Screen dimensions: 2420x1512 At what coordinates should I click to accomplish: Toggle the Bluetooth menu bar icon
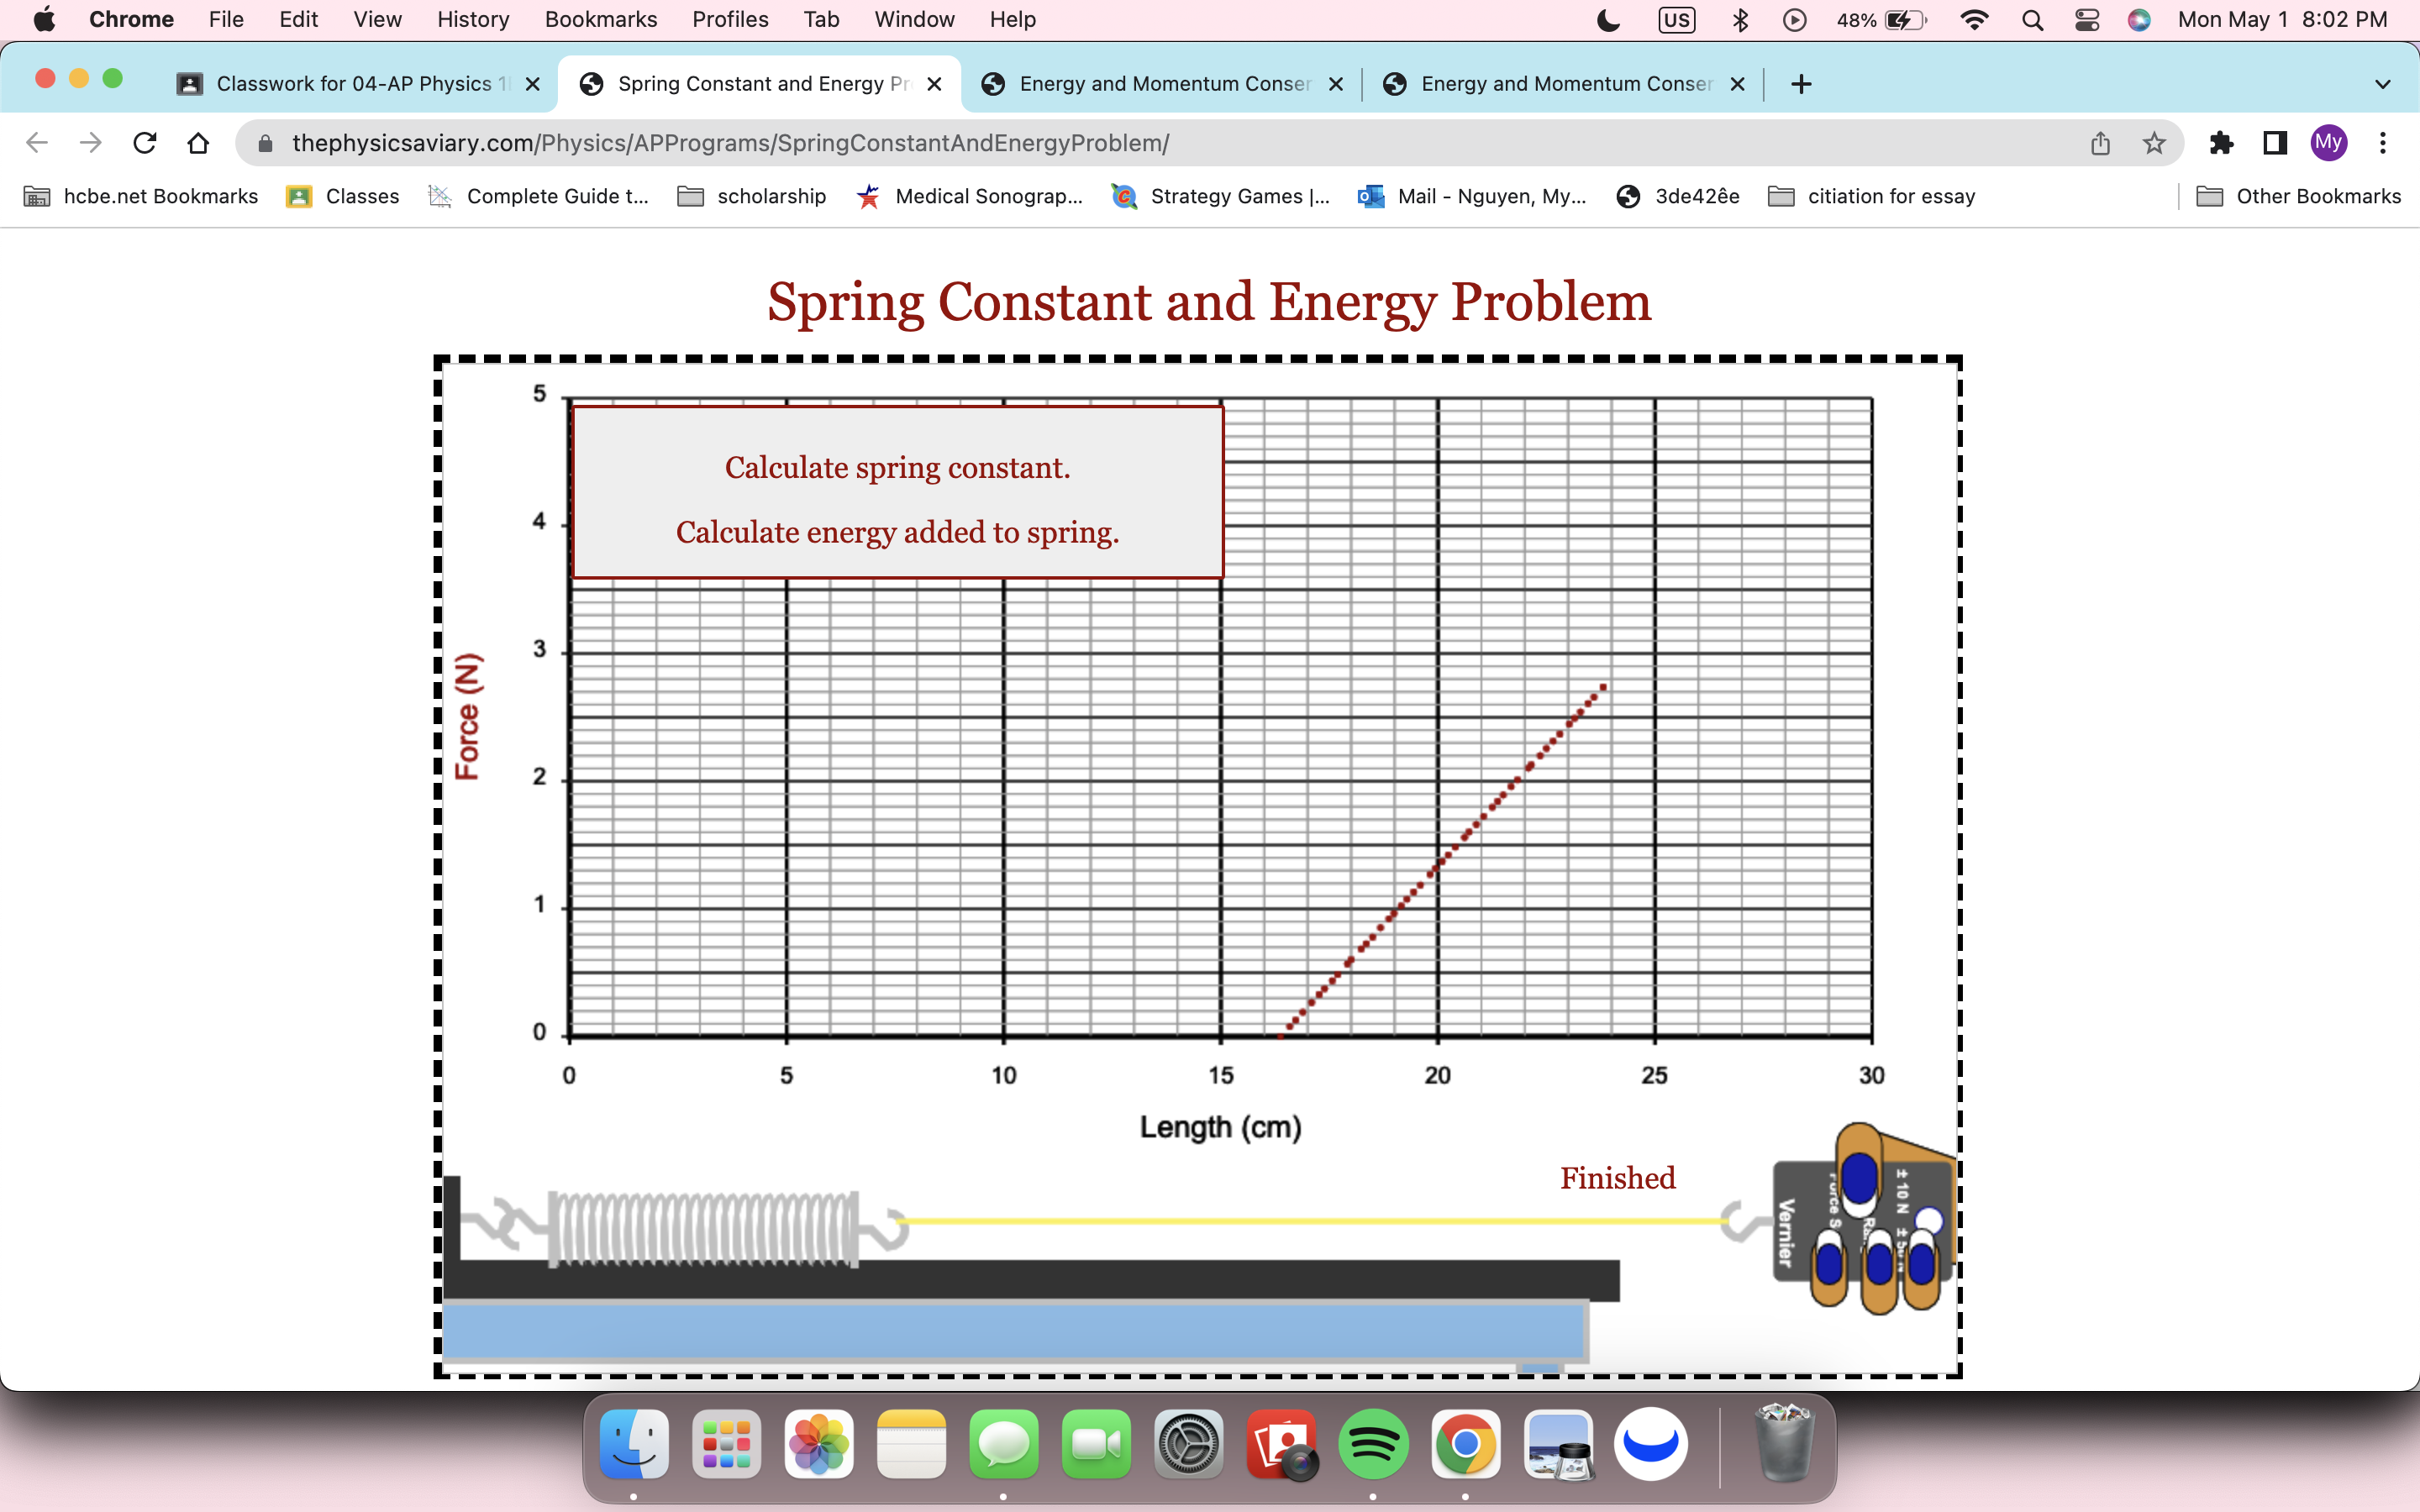[x=1740, y=20]
